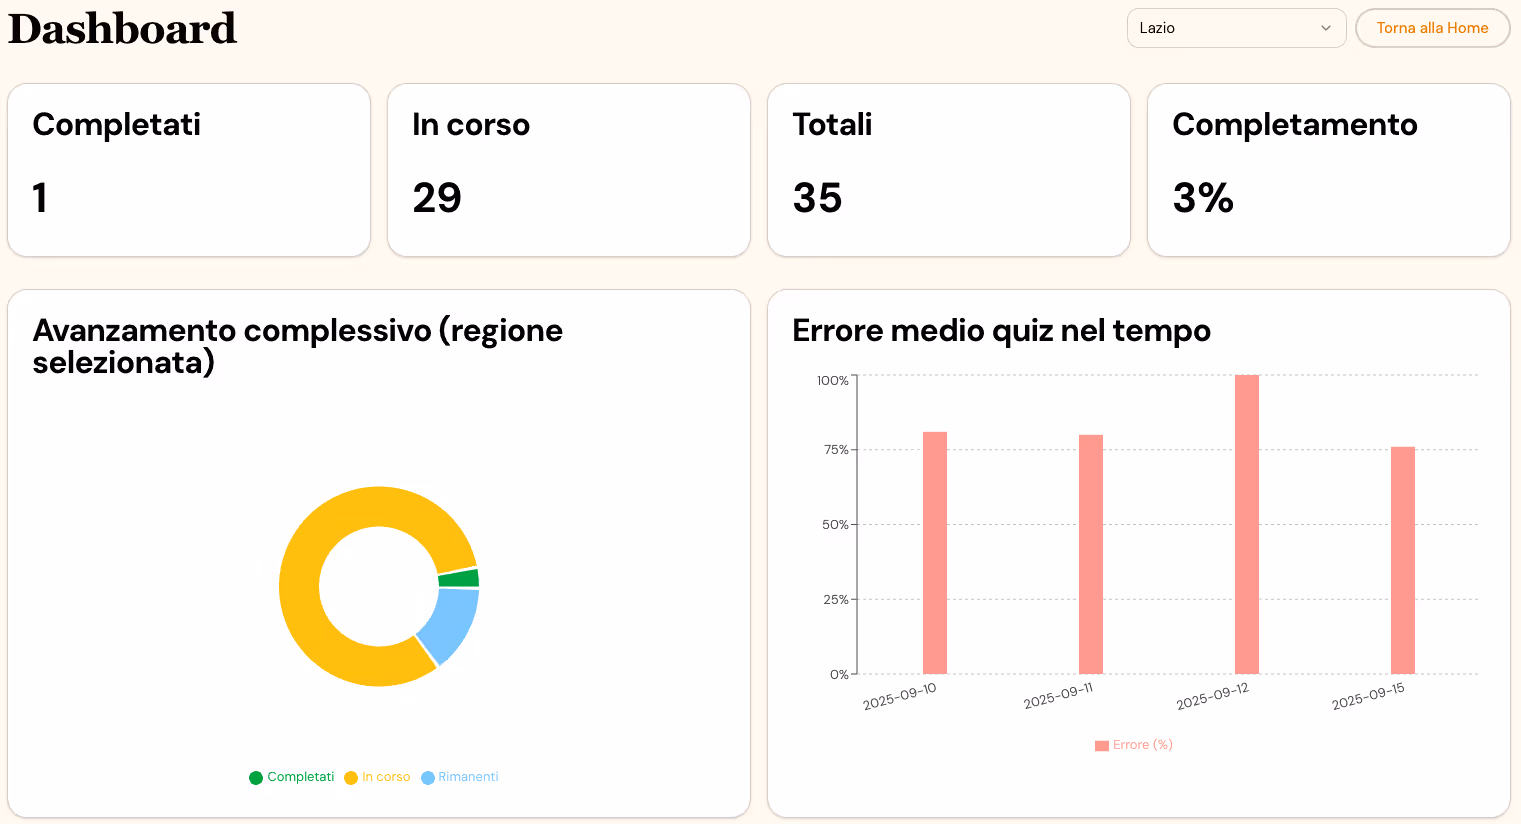Click the Dashboard title

[x=122, y=28]
